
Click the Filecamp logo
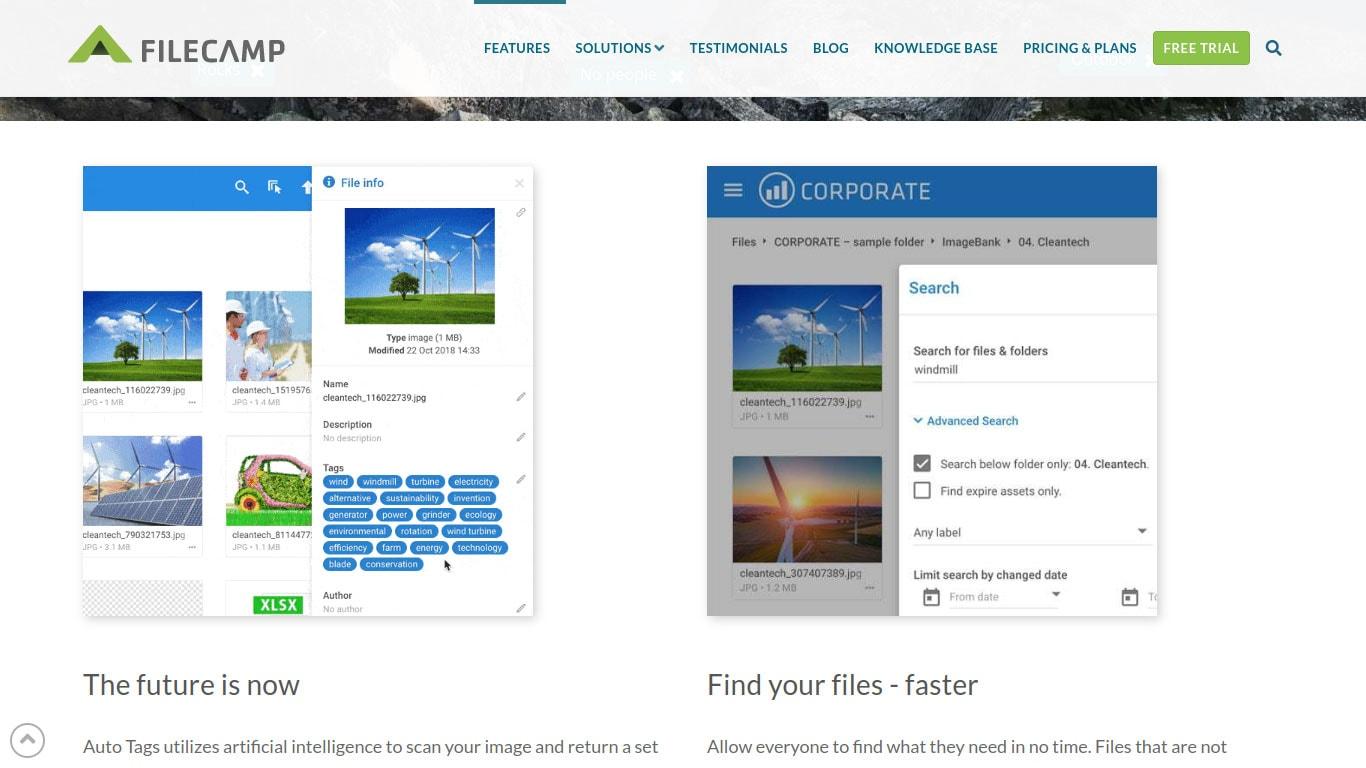[x=177, y=47]
